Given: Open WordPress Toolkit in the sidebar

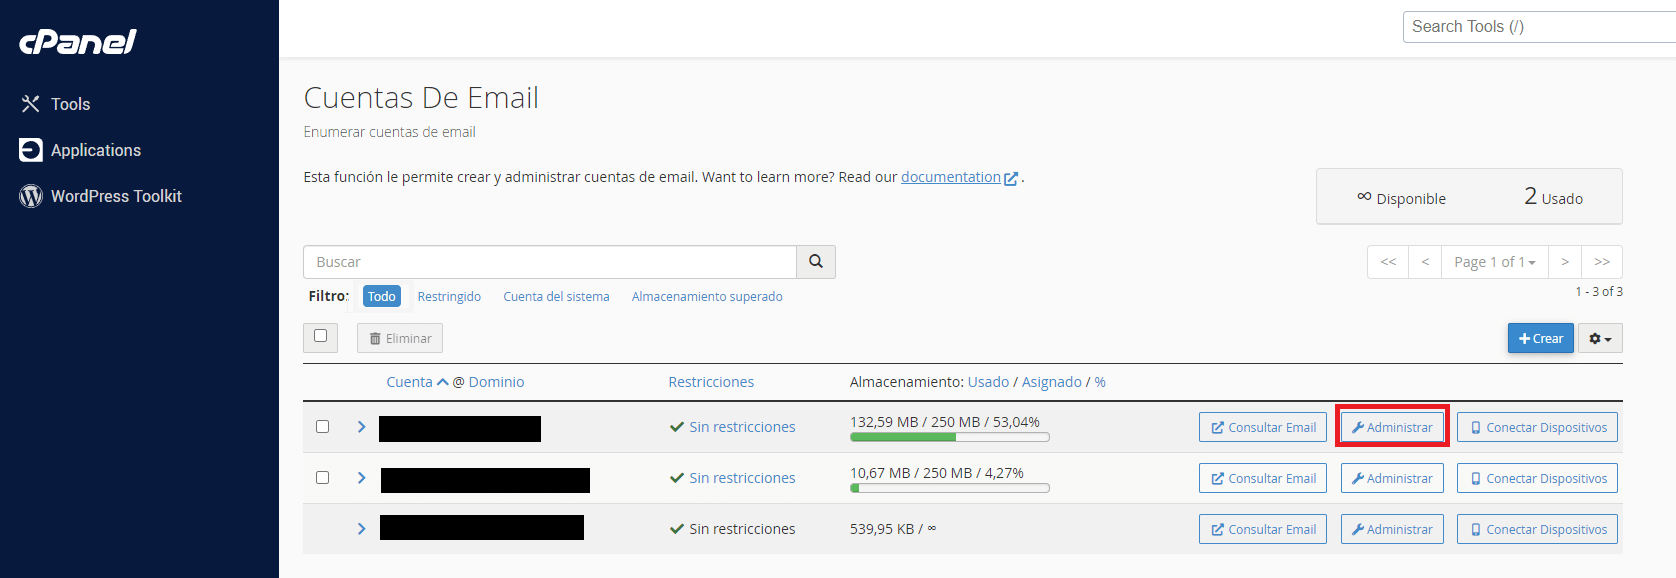Looking at the screenshot, I should coord(116,196).
